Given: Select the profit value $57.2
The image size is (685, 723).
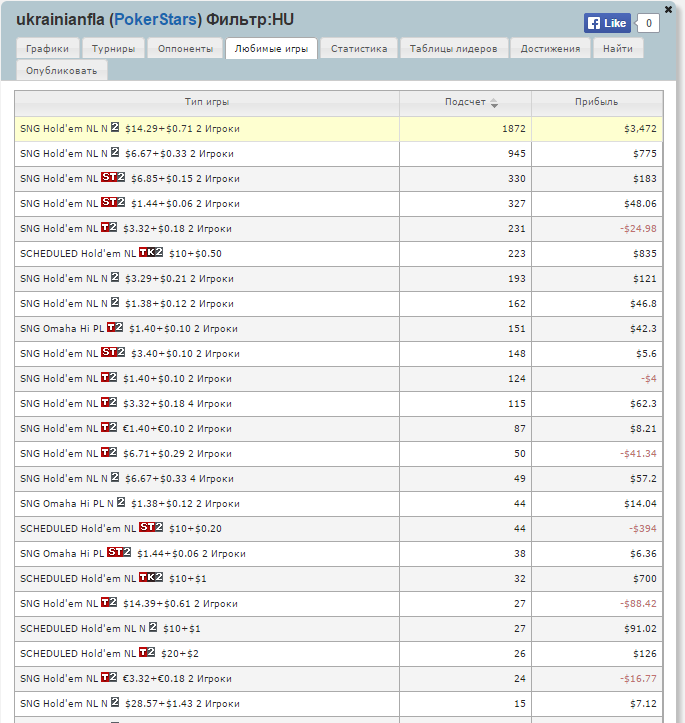Looking at the screenshot, I should [x=644, y=479].
